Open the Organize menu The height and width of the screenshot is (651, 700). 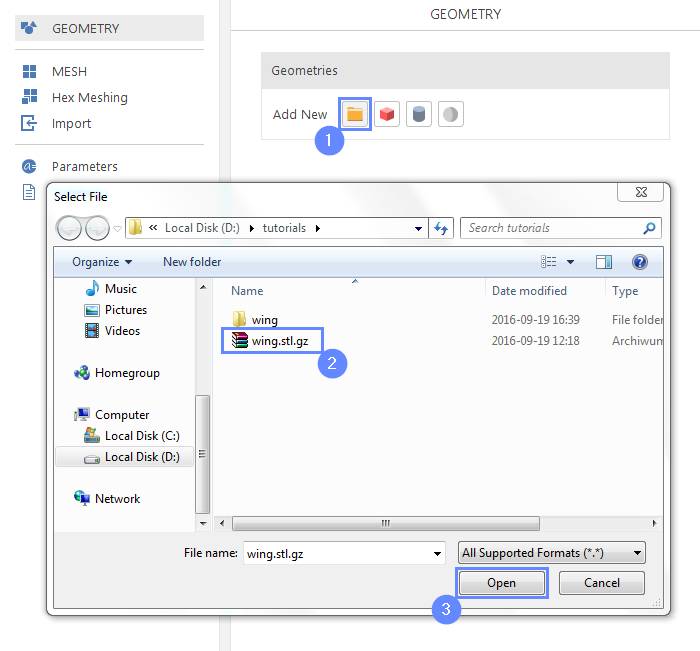click(102, 262)
